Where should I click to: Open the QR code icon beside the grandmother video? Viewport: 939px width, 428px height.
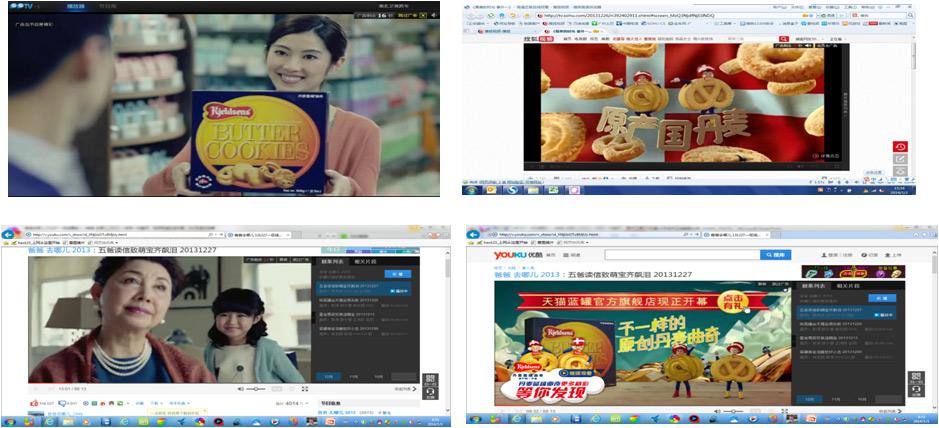[x=430, y=380]
